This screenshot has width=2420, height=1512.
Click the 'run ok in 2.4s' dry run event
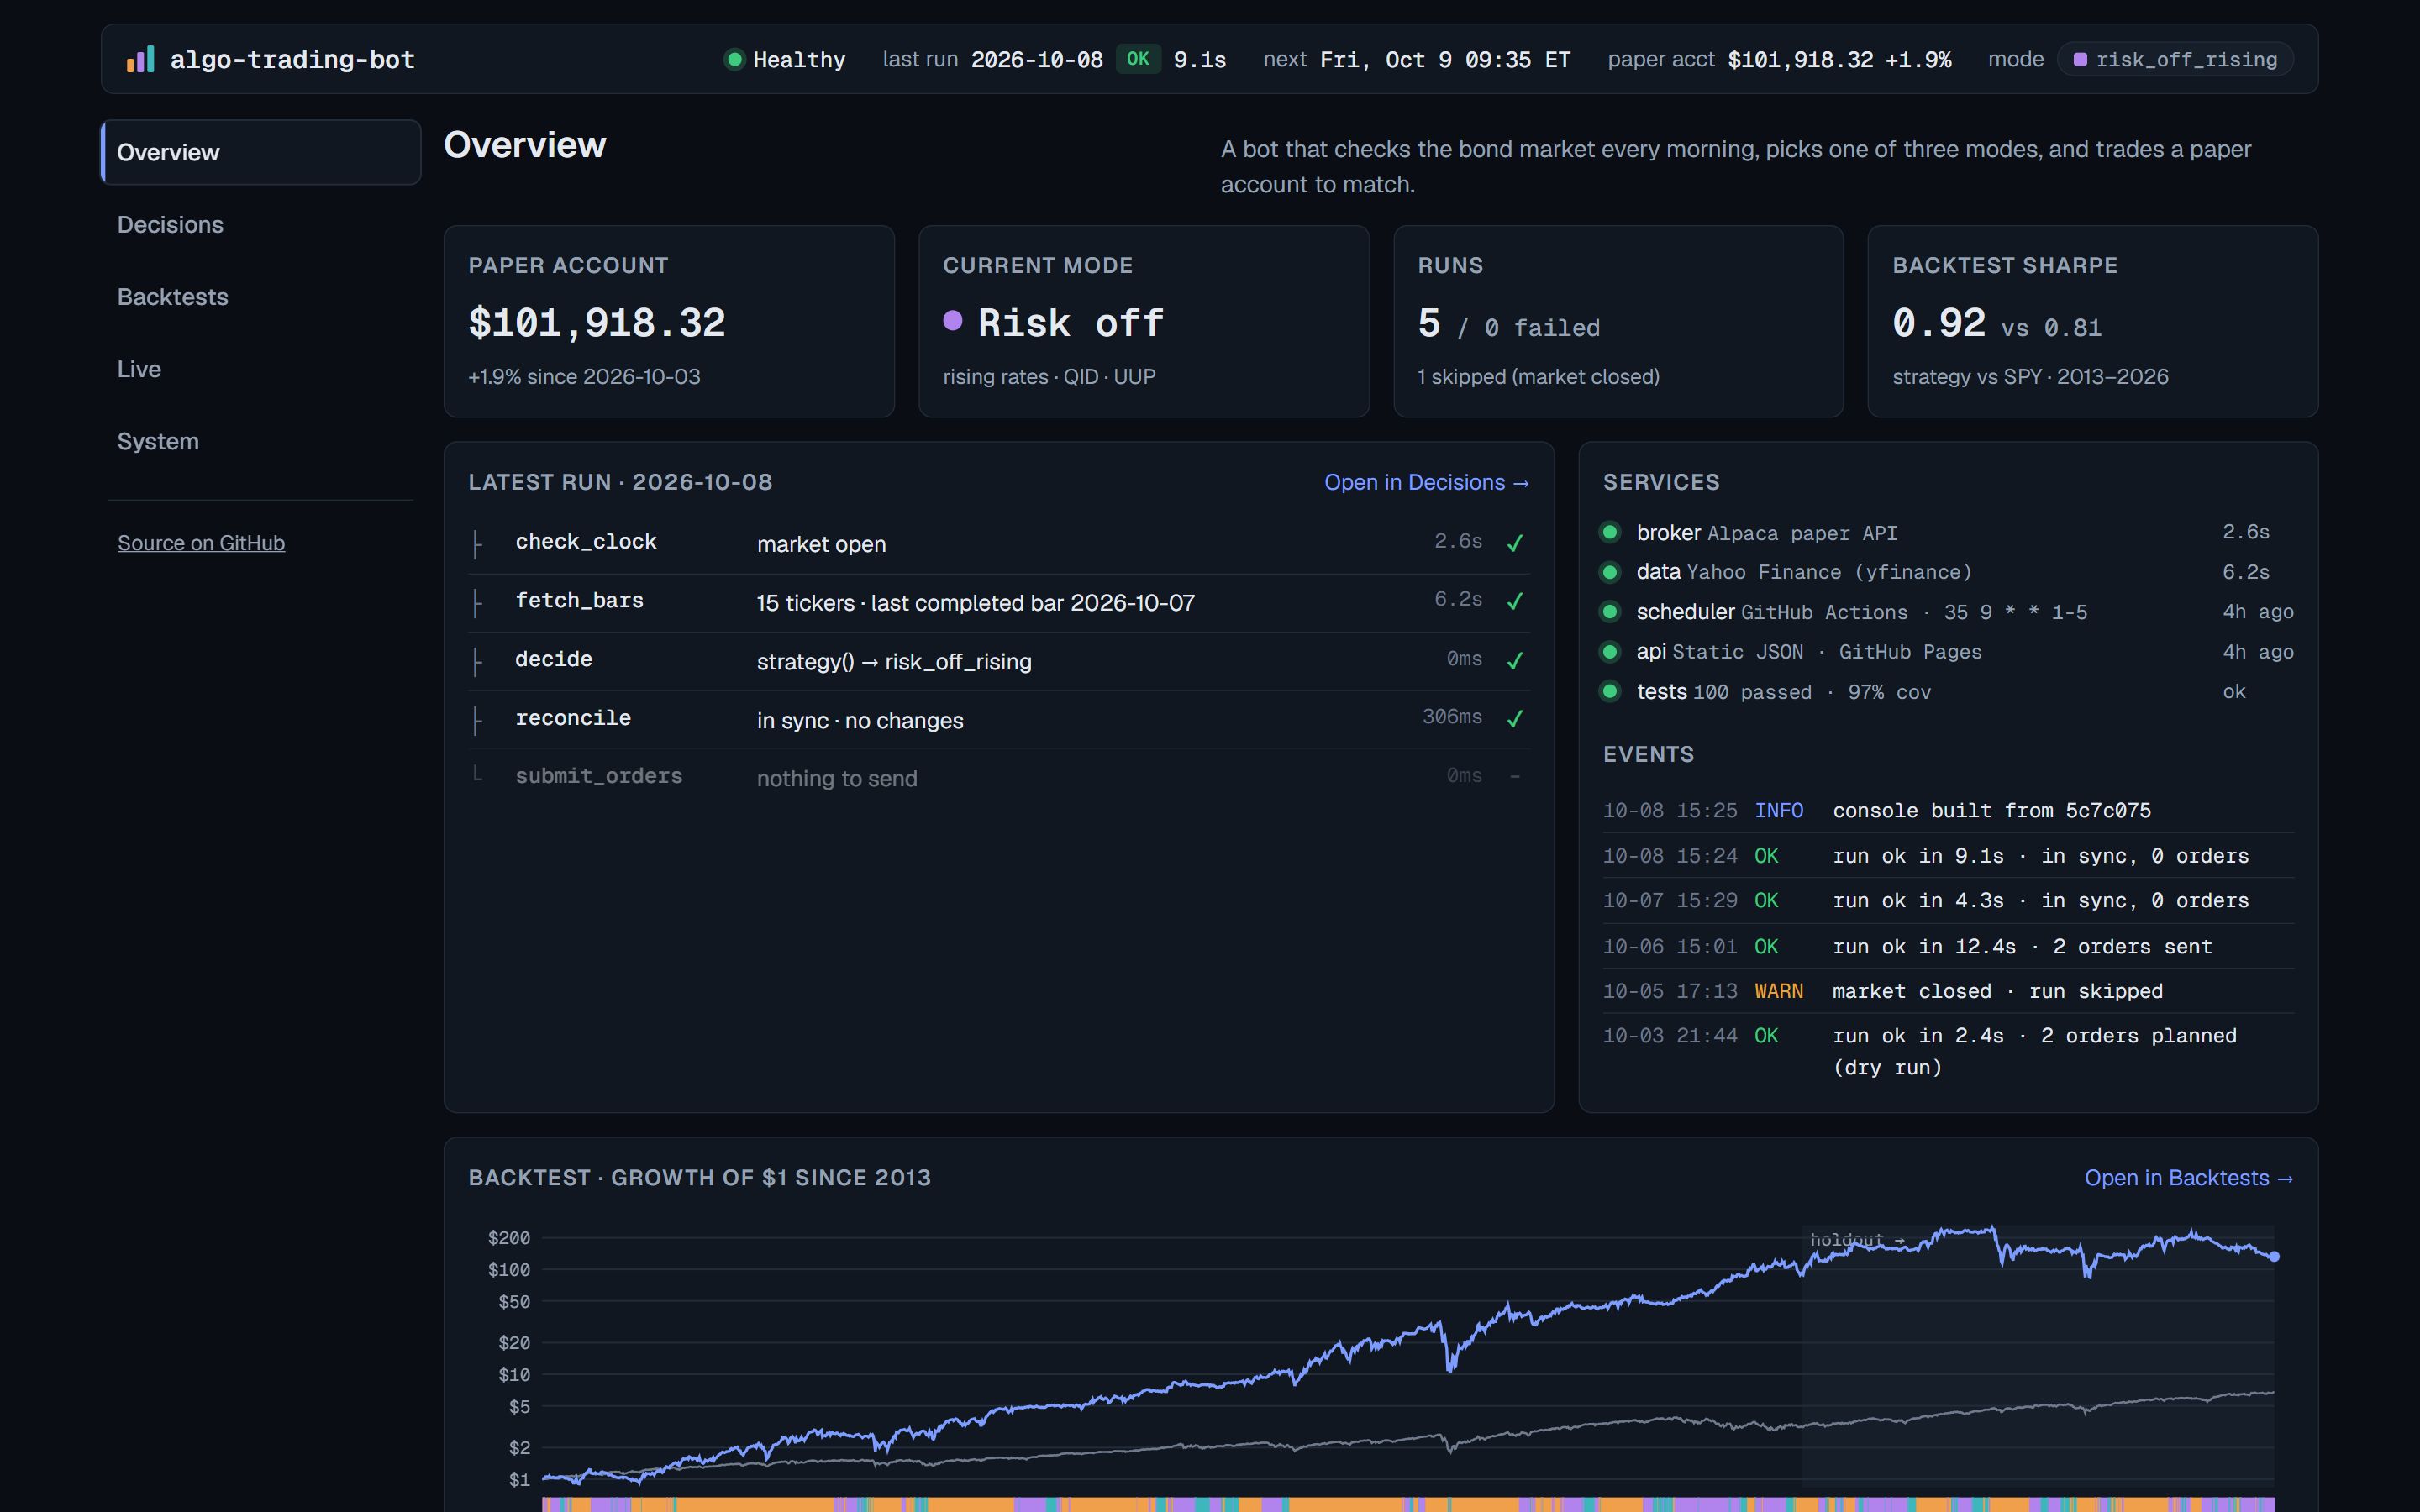point(1948,1051)
